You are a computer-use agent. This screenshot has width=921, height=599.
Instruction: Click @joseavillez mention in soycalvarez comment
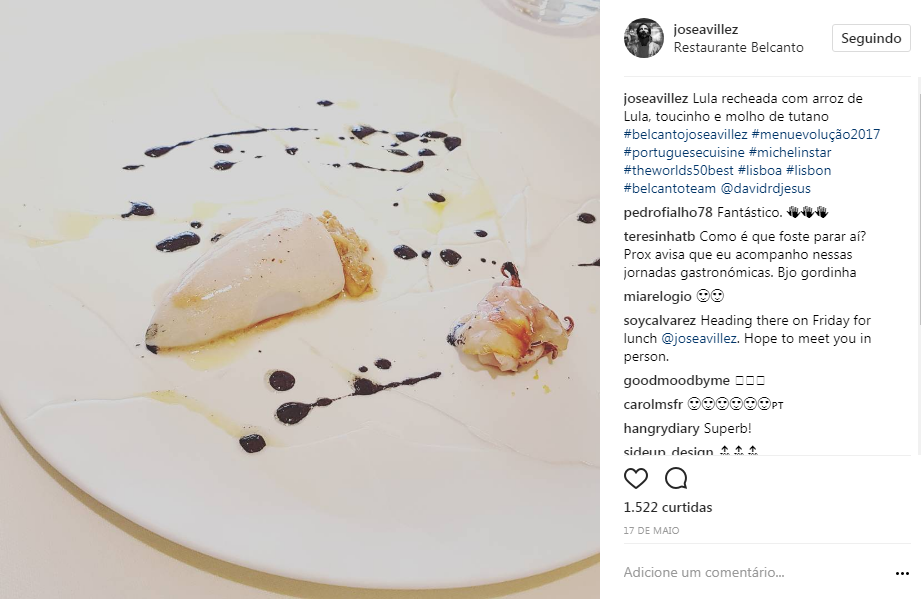(x=699, y=339)
